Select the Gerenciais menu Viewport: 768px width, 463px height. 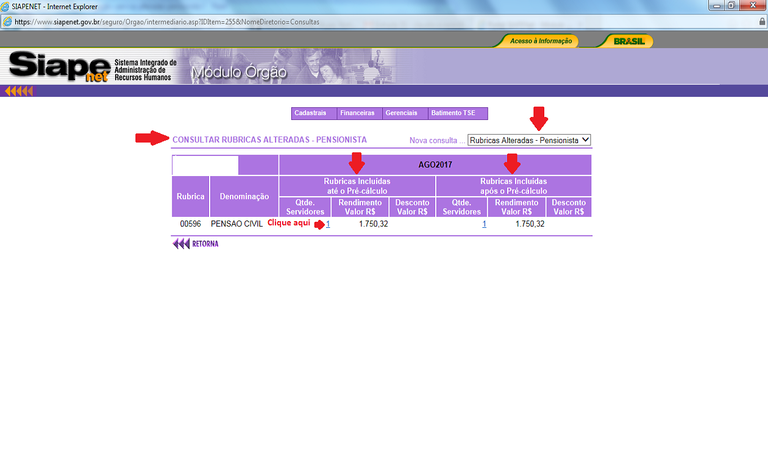[402, 113]
